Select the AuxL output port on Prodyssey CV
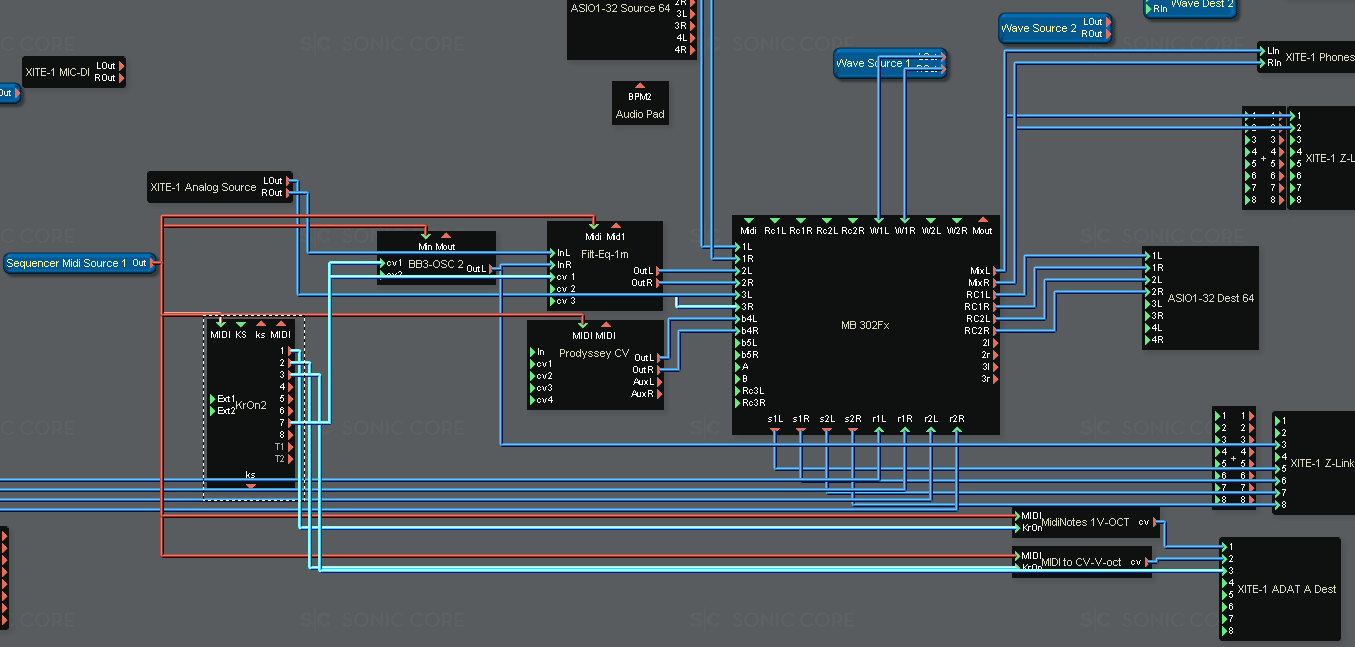This screenshot has height=647, width=1355. [659, 382]
